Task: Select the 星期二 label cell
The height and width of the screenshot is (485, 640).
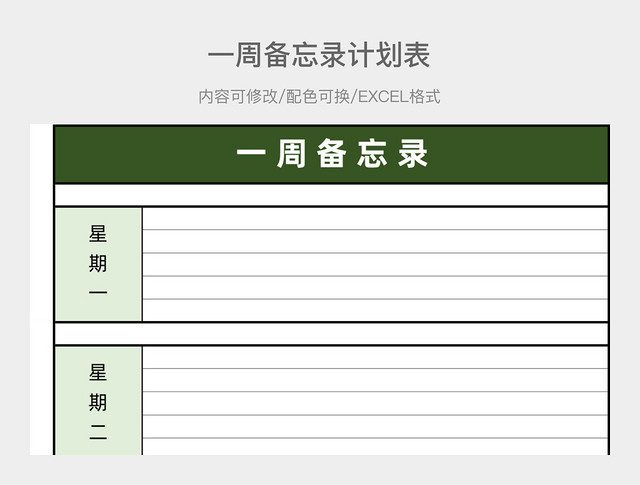Action: (98, 400)
